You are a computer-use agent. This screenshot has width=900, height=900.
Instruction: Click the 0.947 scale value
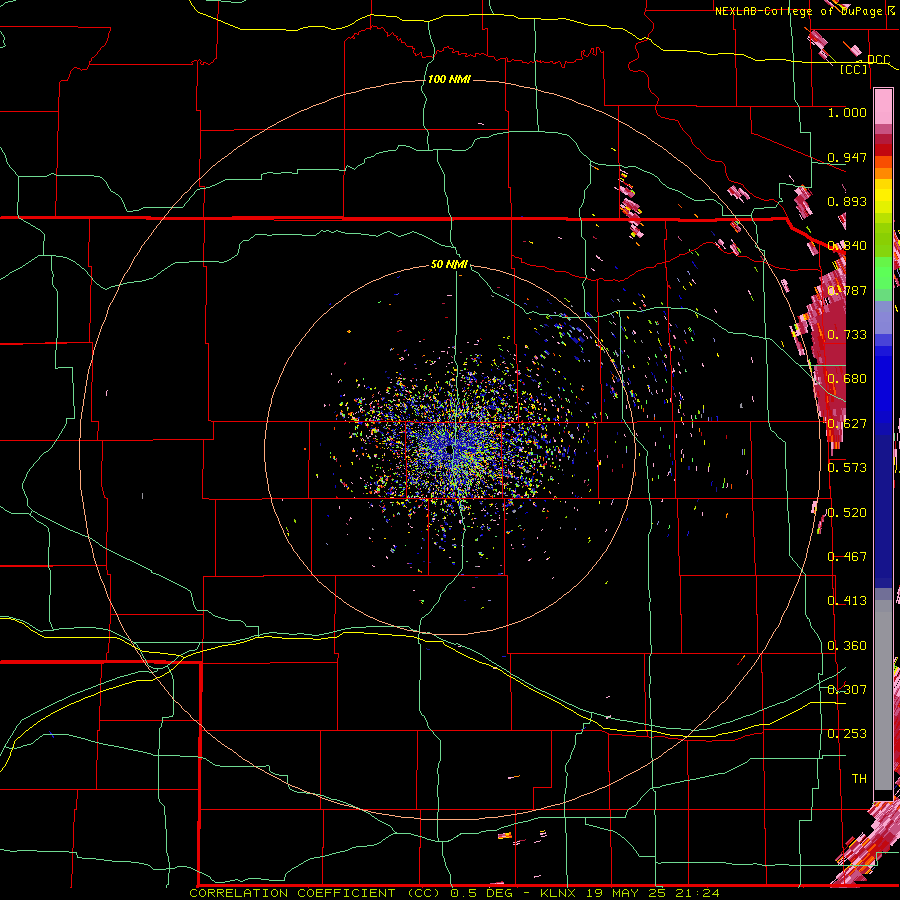pyautogui.click(x=847, y=157)
